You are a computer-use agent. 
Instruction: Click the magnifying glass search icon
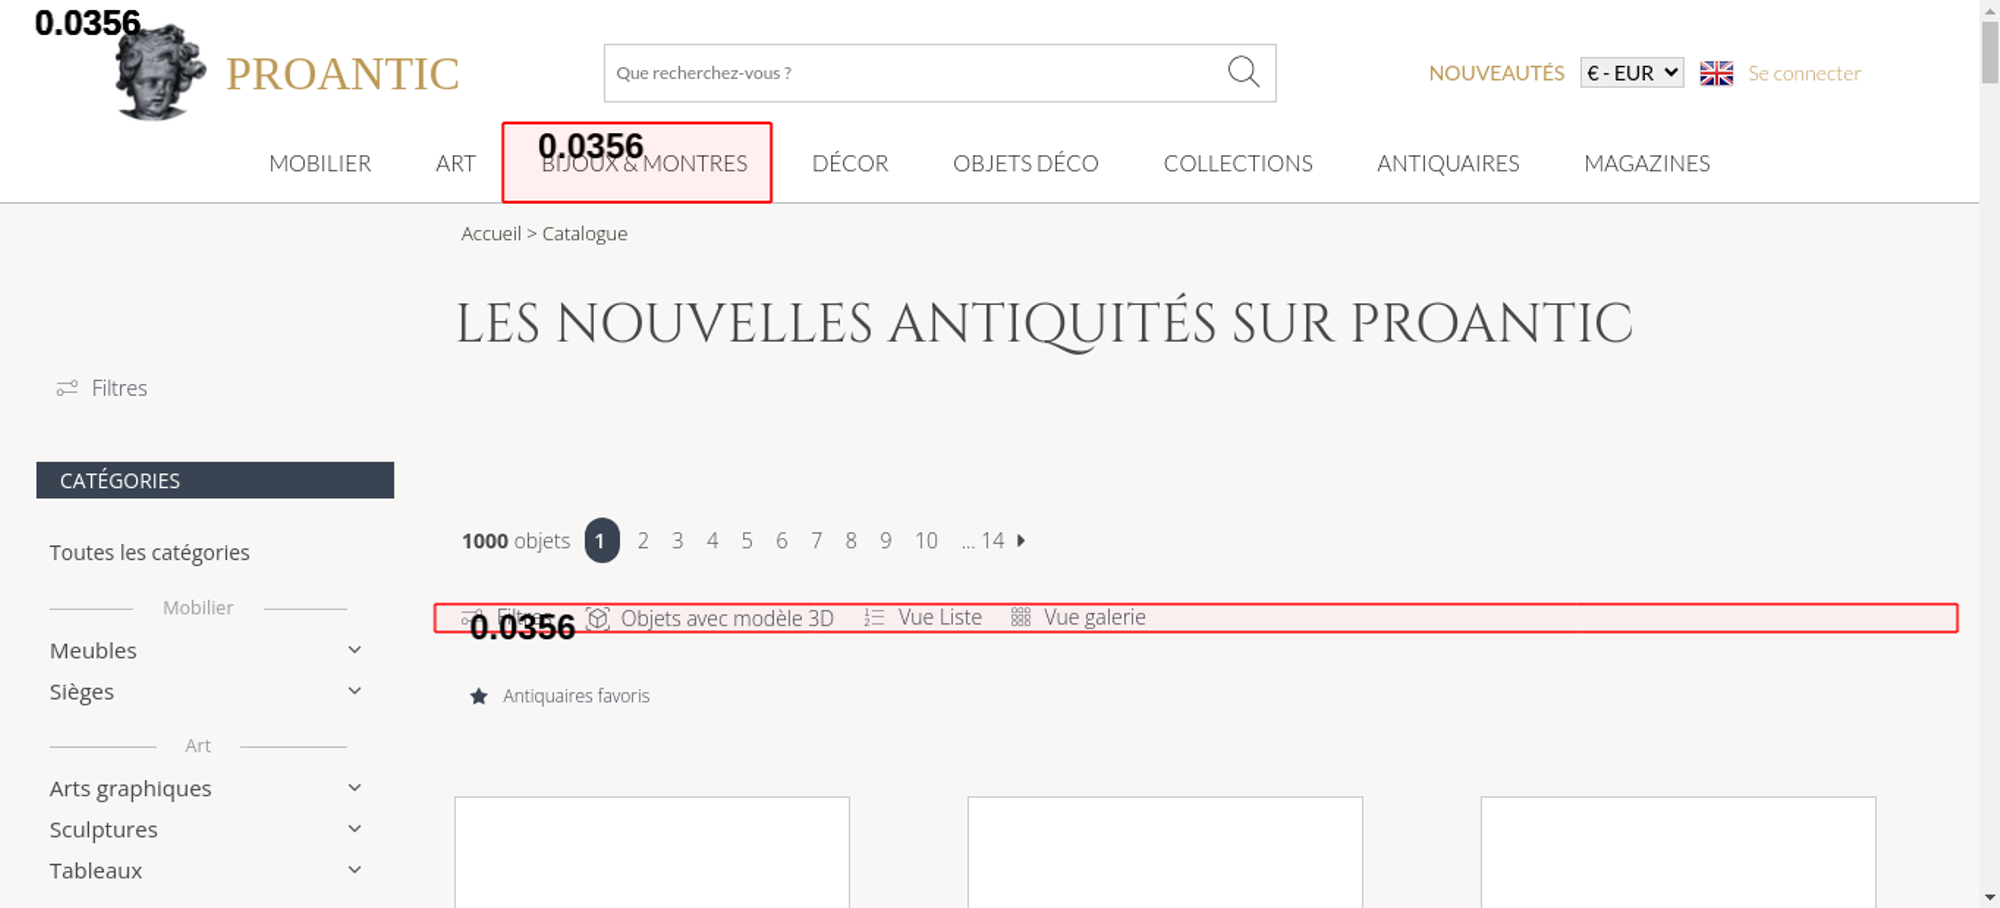click(x=1243, y=72)
